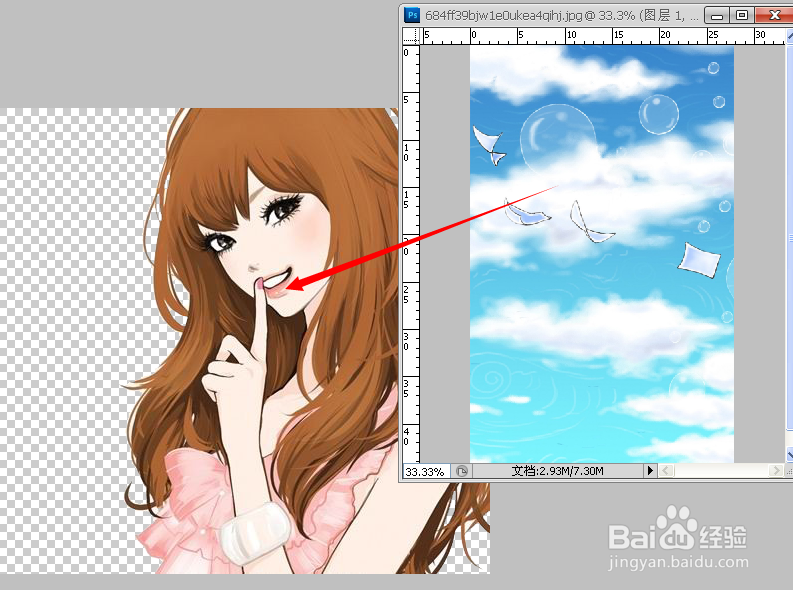
Task: Click the horizontal scrollbar right arrow
Action: [776, 471]
